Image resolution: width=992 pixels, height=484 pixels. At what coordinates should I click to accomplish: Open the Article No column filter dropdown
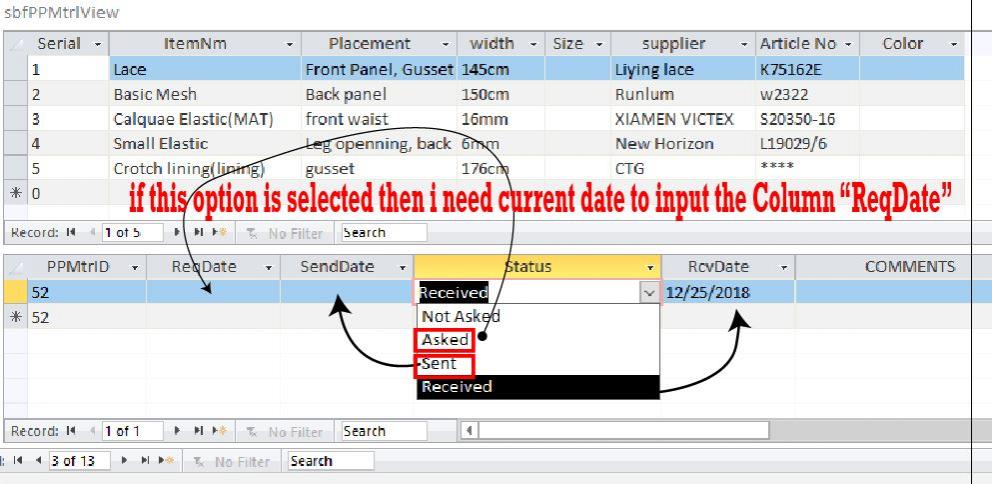tap(848, 44)
